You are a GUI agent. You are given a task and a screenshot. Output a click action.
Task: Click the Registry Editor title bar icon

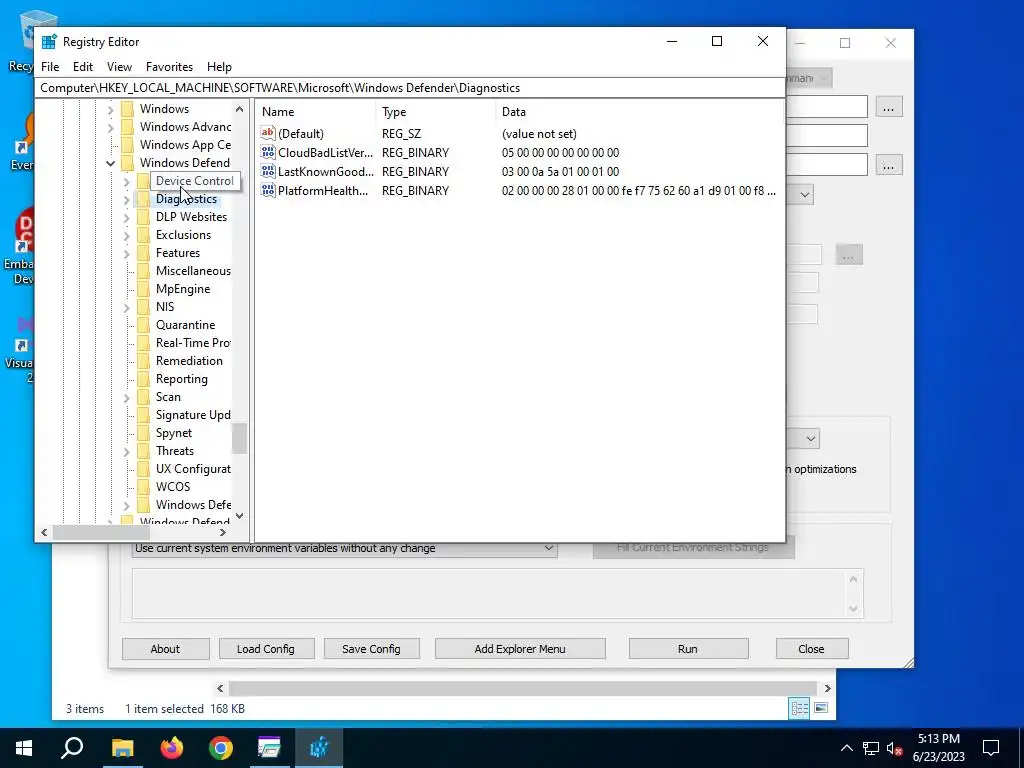(49, 41)
